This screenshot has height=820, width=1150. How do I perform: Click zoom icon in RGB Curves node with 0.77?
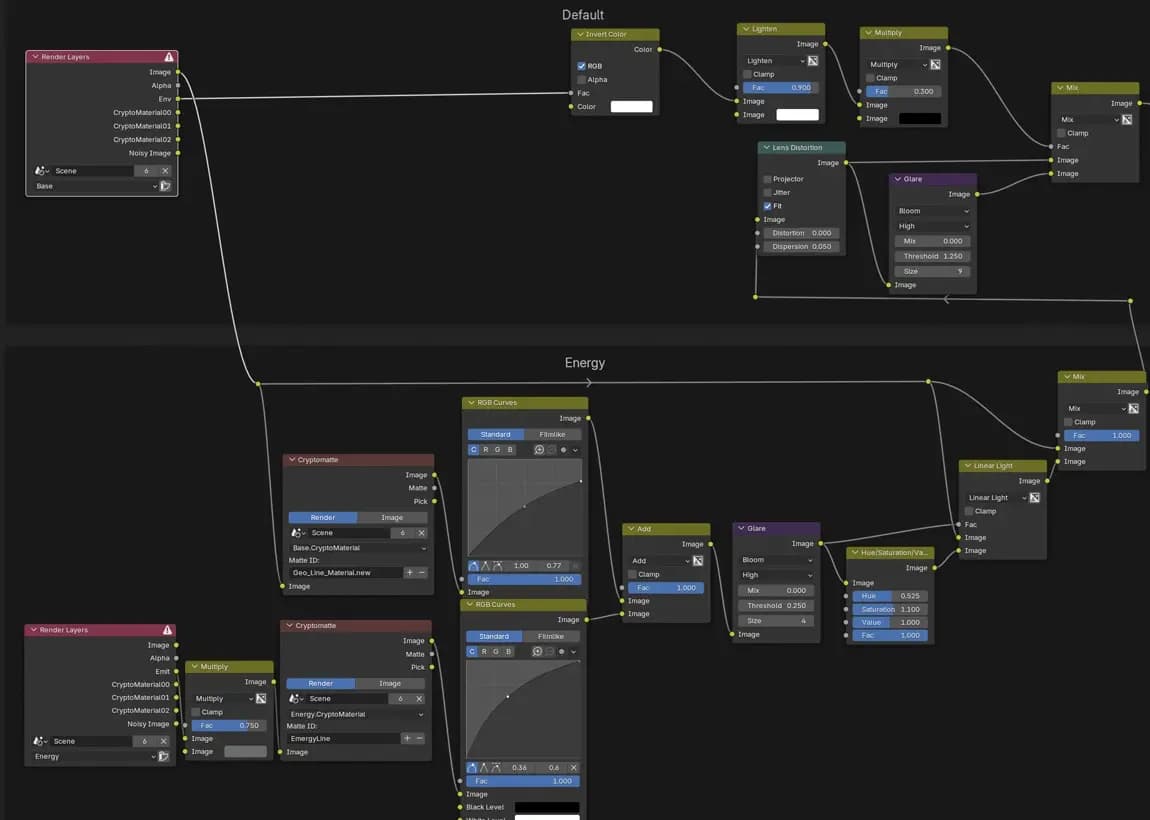[539, 450]
